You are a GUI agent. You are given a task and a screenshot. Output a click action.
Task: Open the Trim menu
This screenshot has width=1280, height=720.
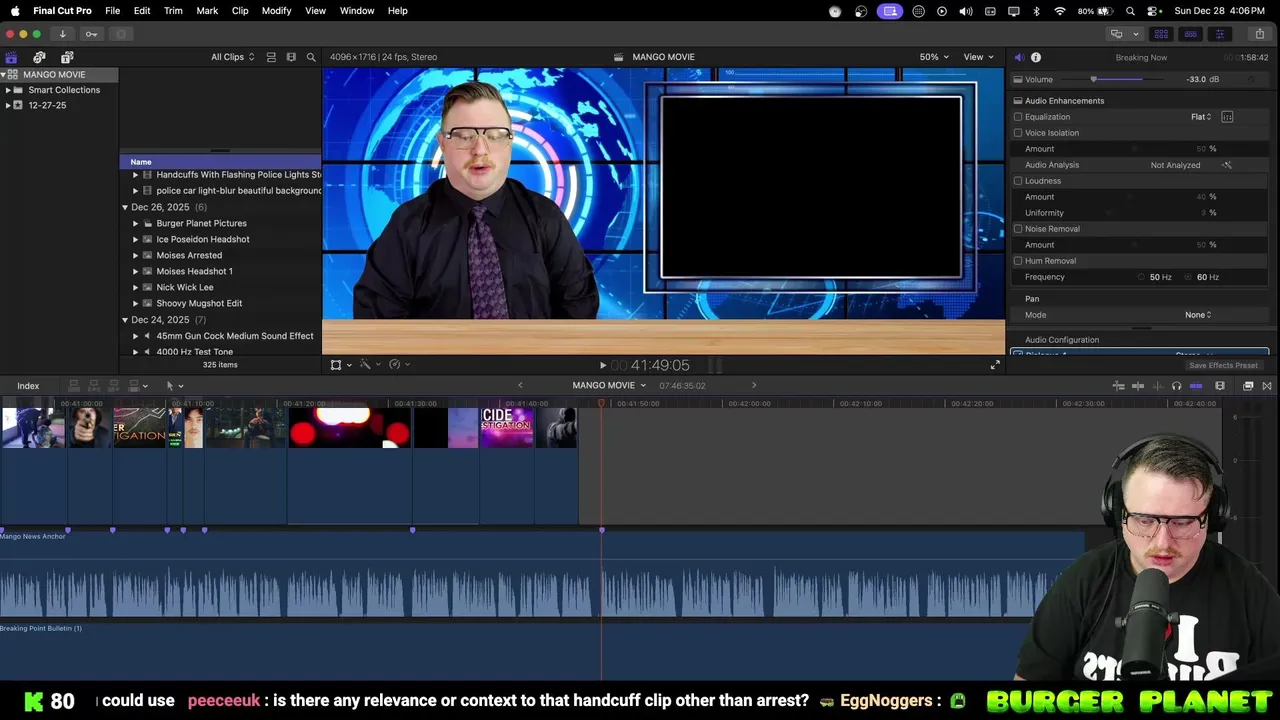coord(173,11)
